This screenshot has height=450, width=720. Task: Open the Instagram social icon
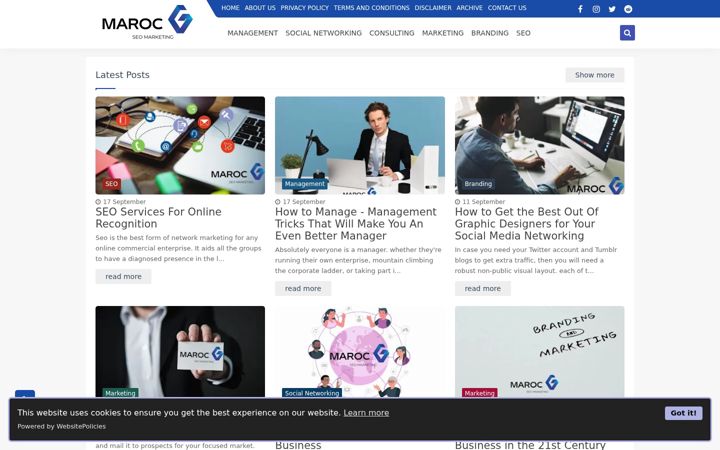pyautogui.click(x=596, y=9)
